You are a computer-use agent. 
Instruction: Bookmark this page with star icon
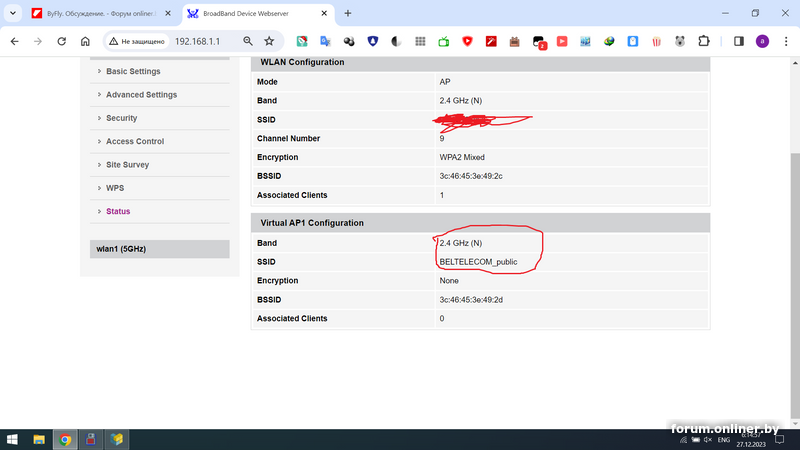pyautogui.click(x=269, y=41)
